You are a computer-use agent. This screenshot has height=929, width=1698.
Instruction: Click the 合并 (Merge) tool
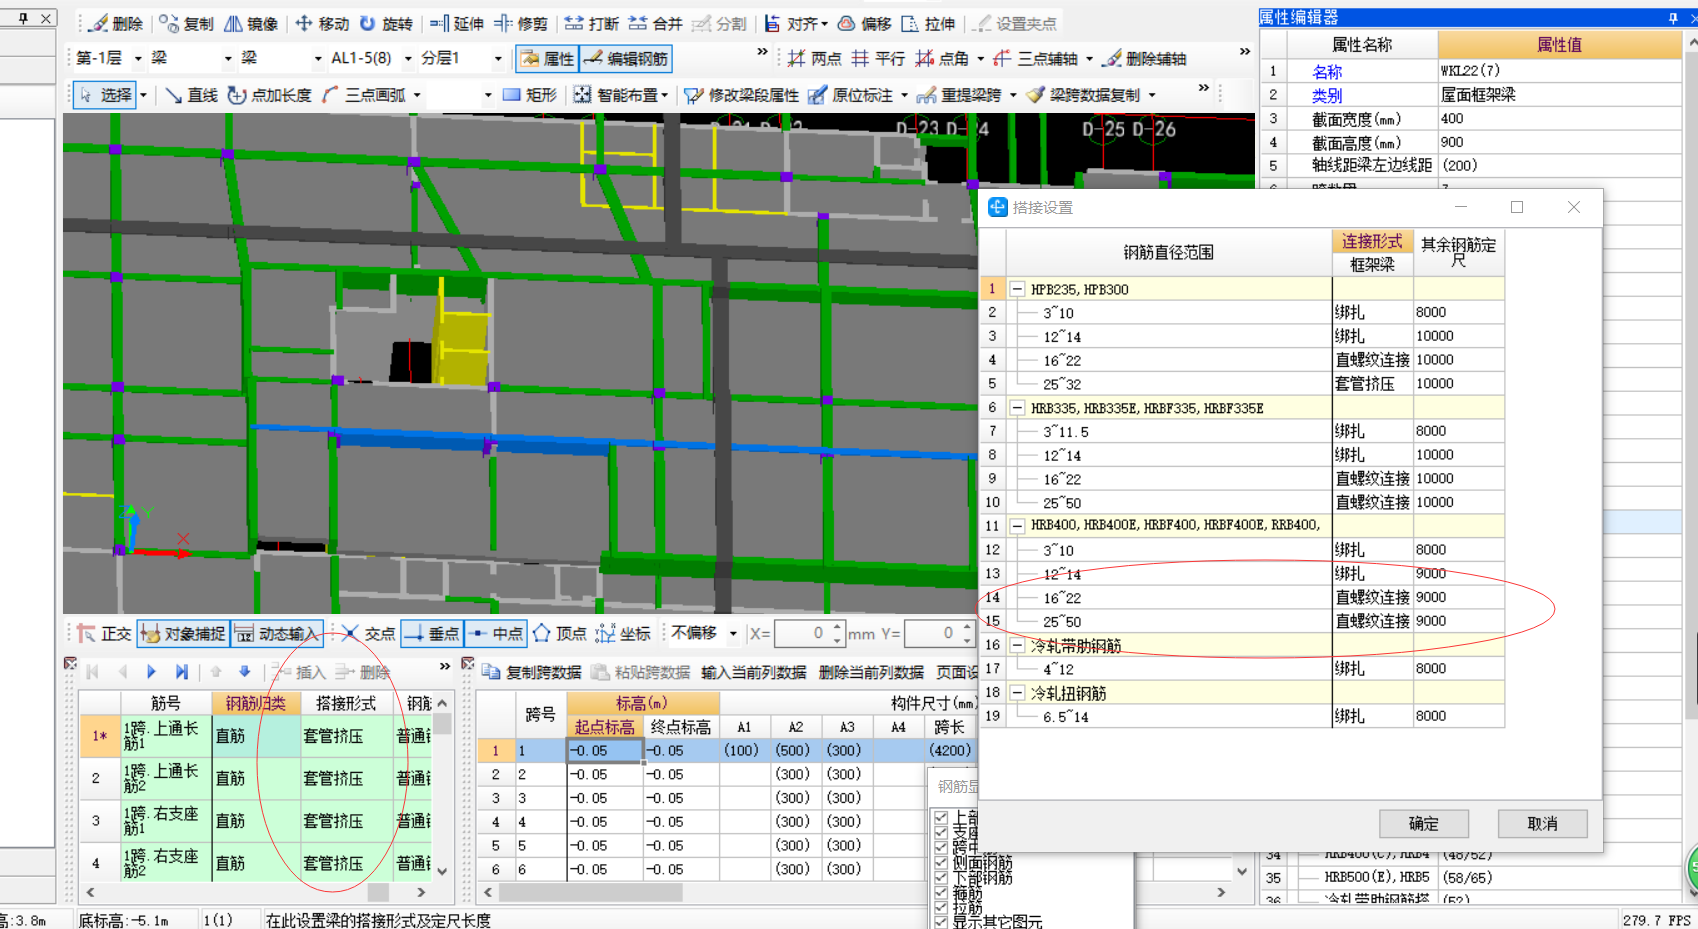point(656,23)
